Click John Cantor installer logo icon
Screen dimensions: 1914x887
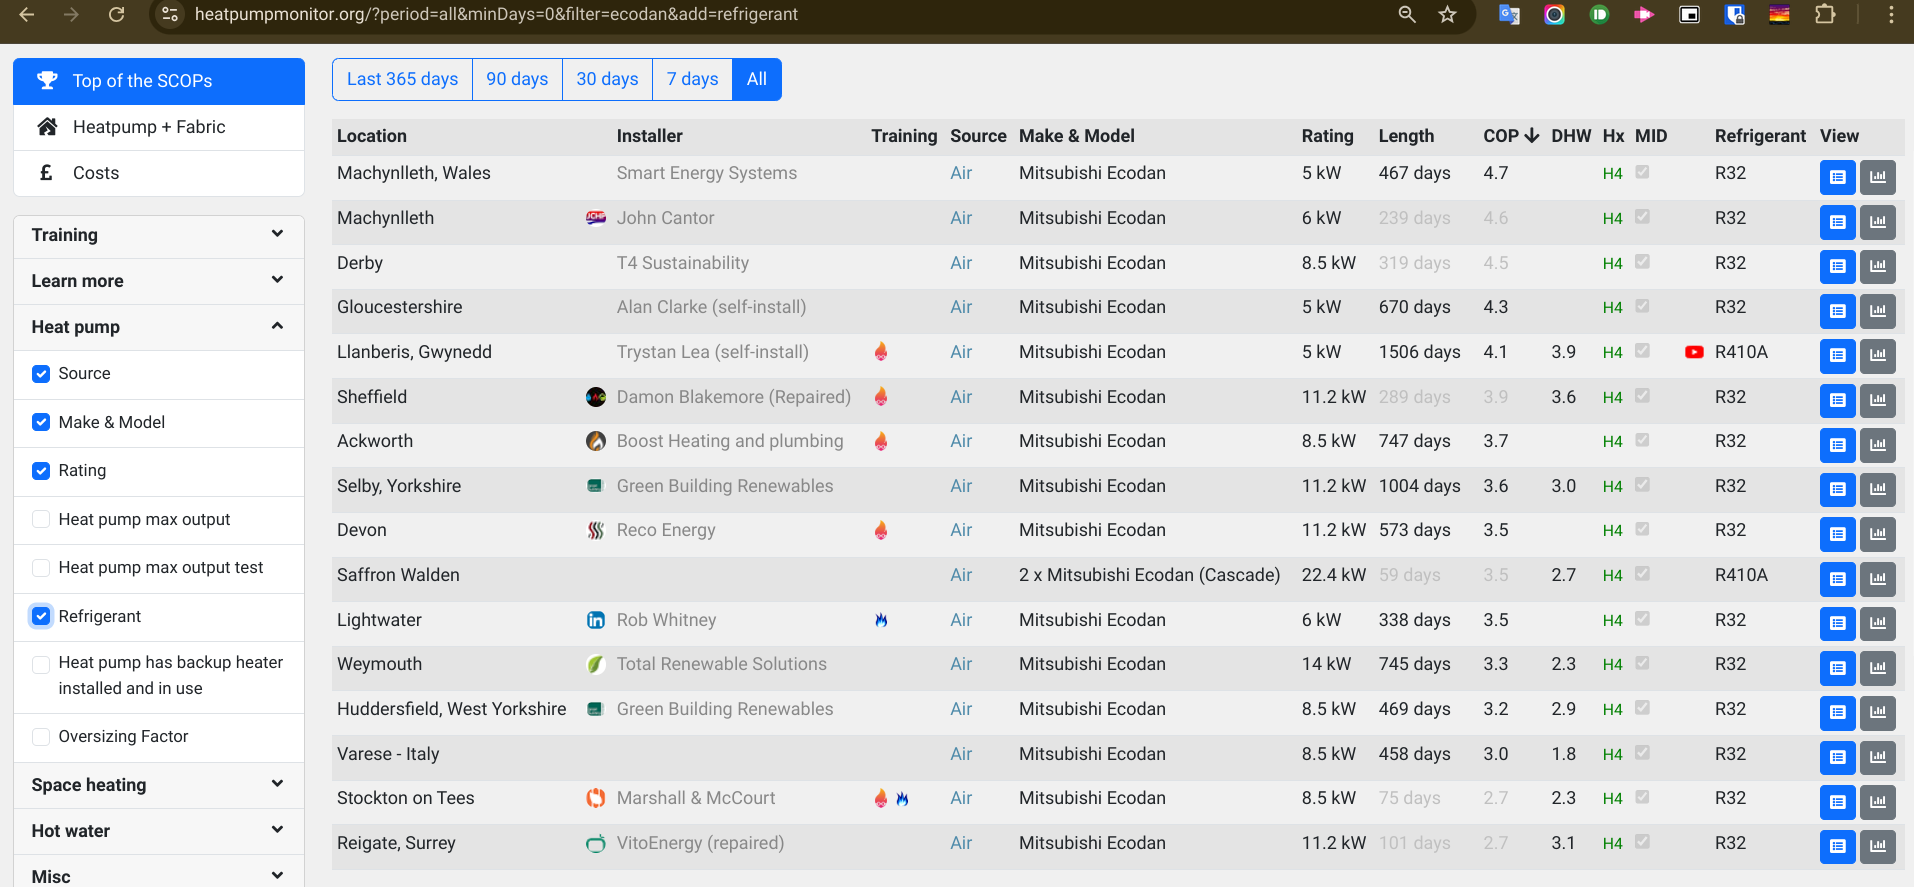pos(596,218)
